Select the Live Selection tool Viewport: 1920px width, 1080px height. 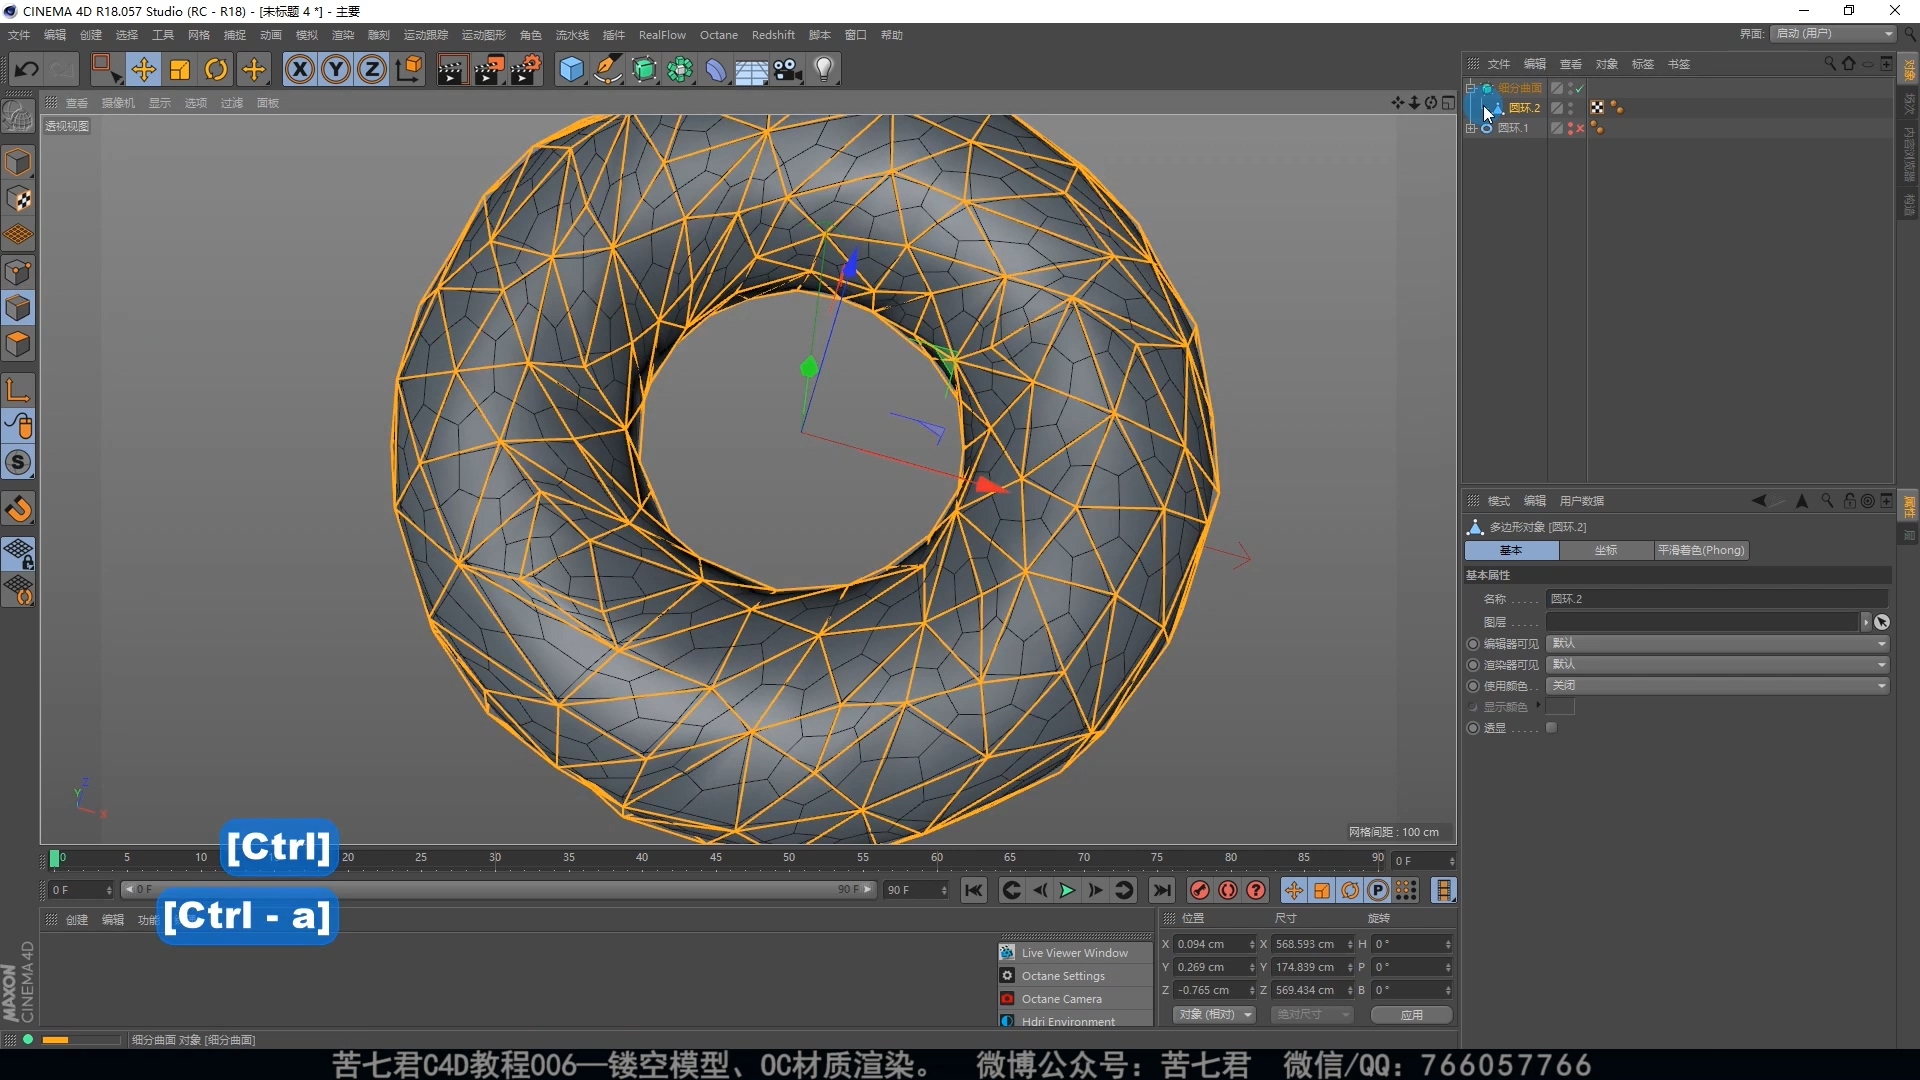click(106, 69)
